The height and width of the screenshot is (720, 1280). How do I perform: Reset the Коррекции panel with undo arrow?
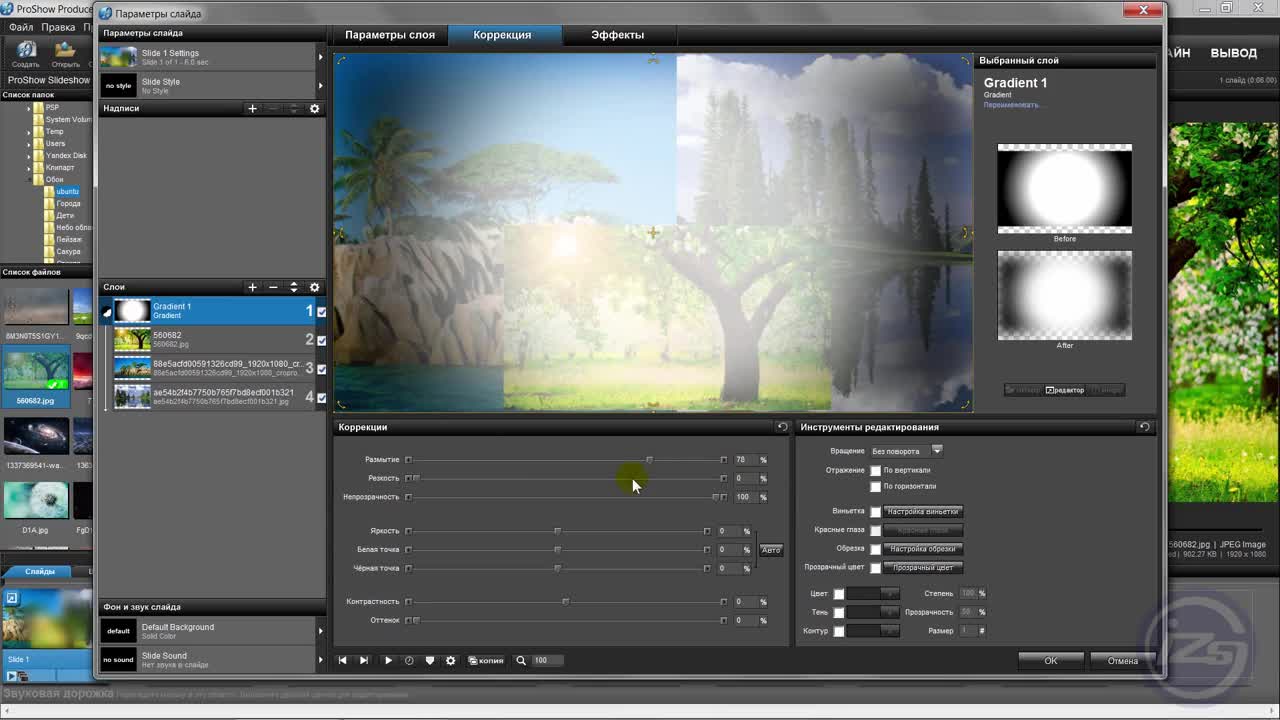pos(782,427)
